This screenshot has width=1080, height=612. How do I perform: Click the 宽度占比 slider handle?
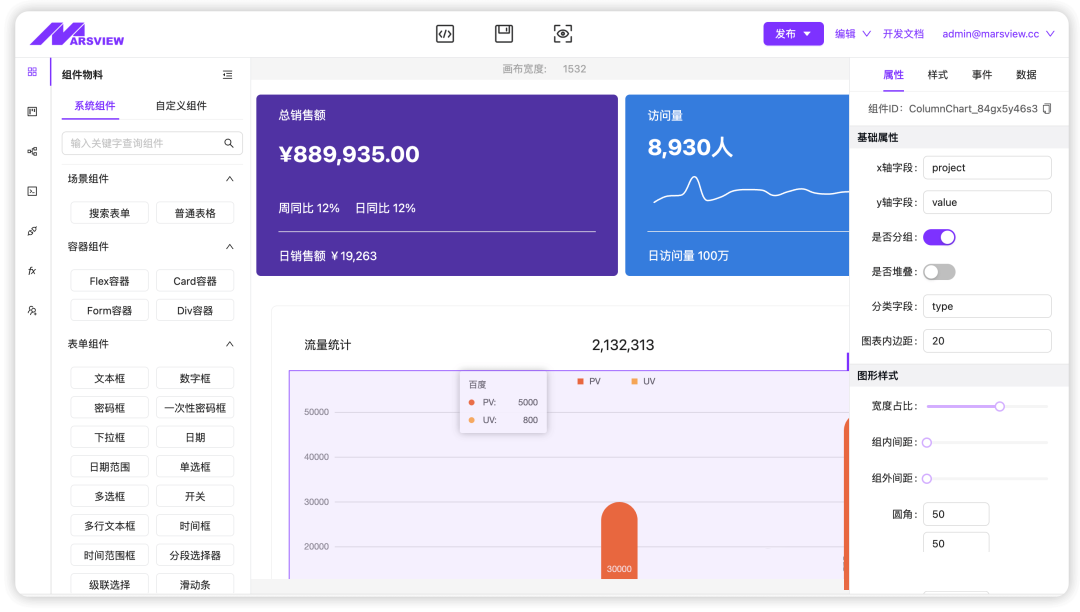[x=999, y=406]
